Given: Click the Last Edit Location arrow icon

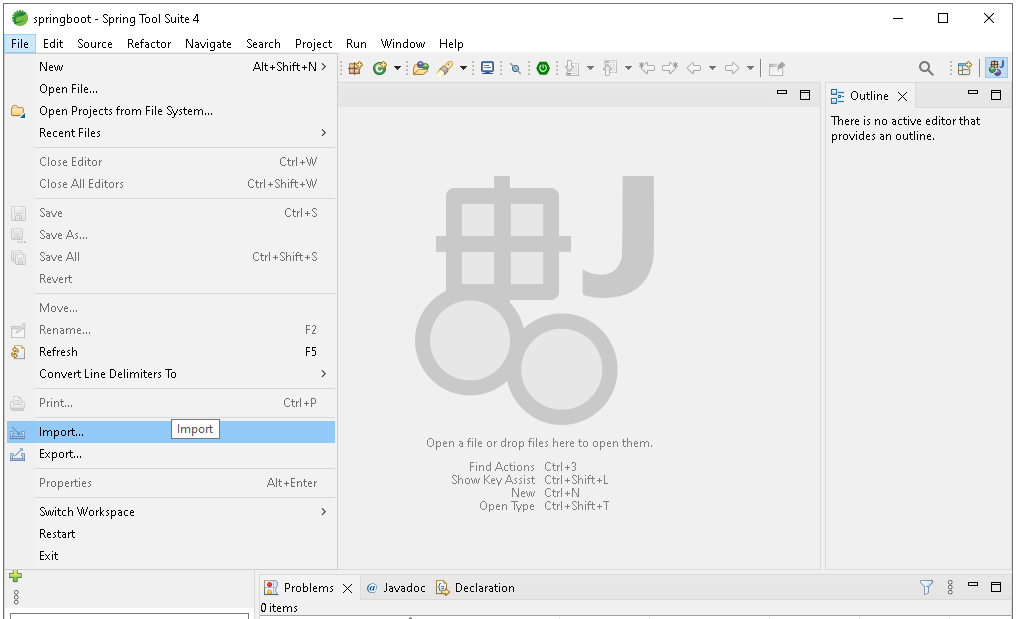Looking at the screenshot, I should (x=647, y=68).
